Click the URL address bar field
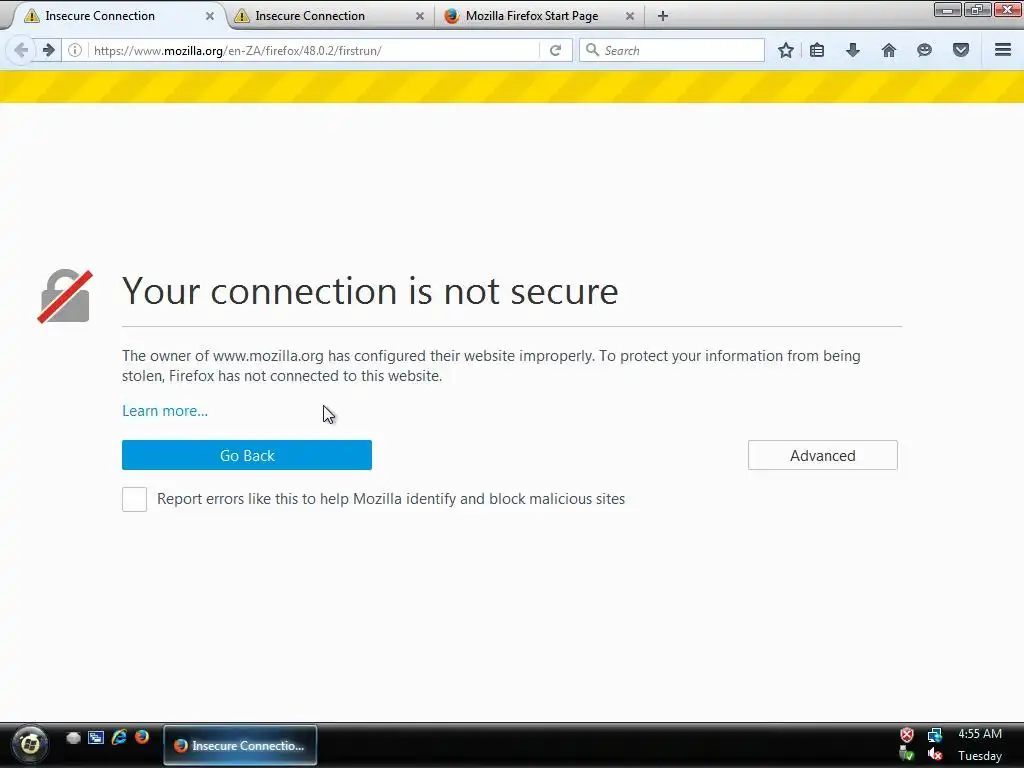 315,50
